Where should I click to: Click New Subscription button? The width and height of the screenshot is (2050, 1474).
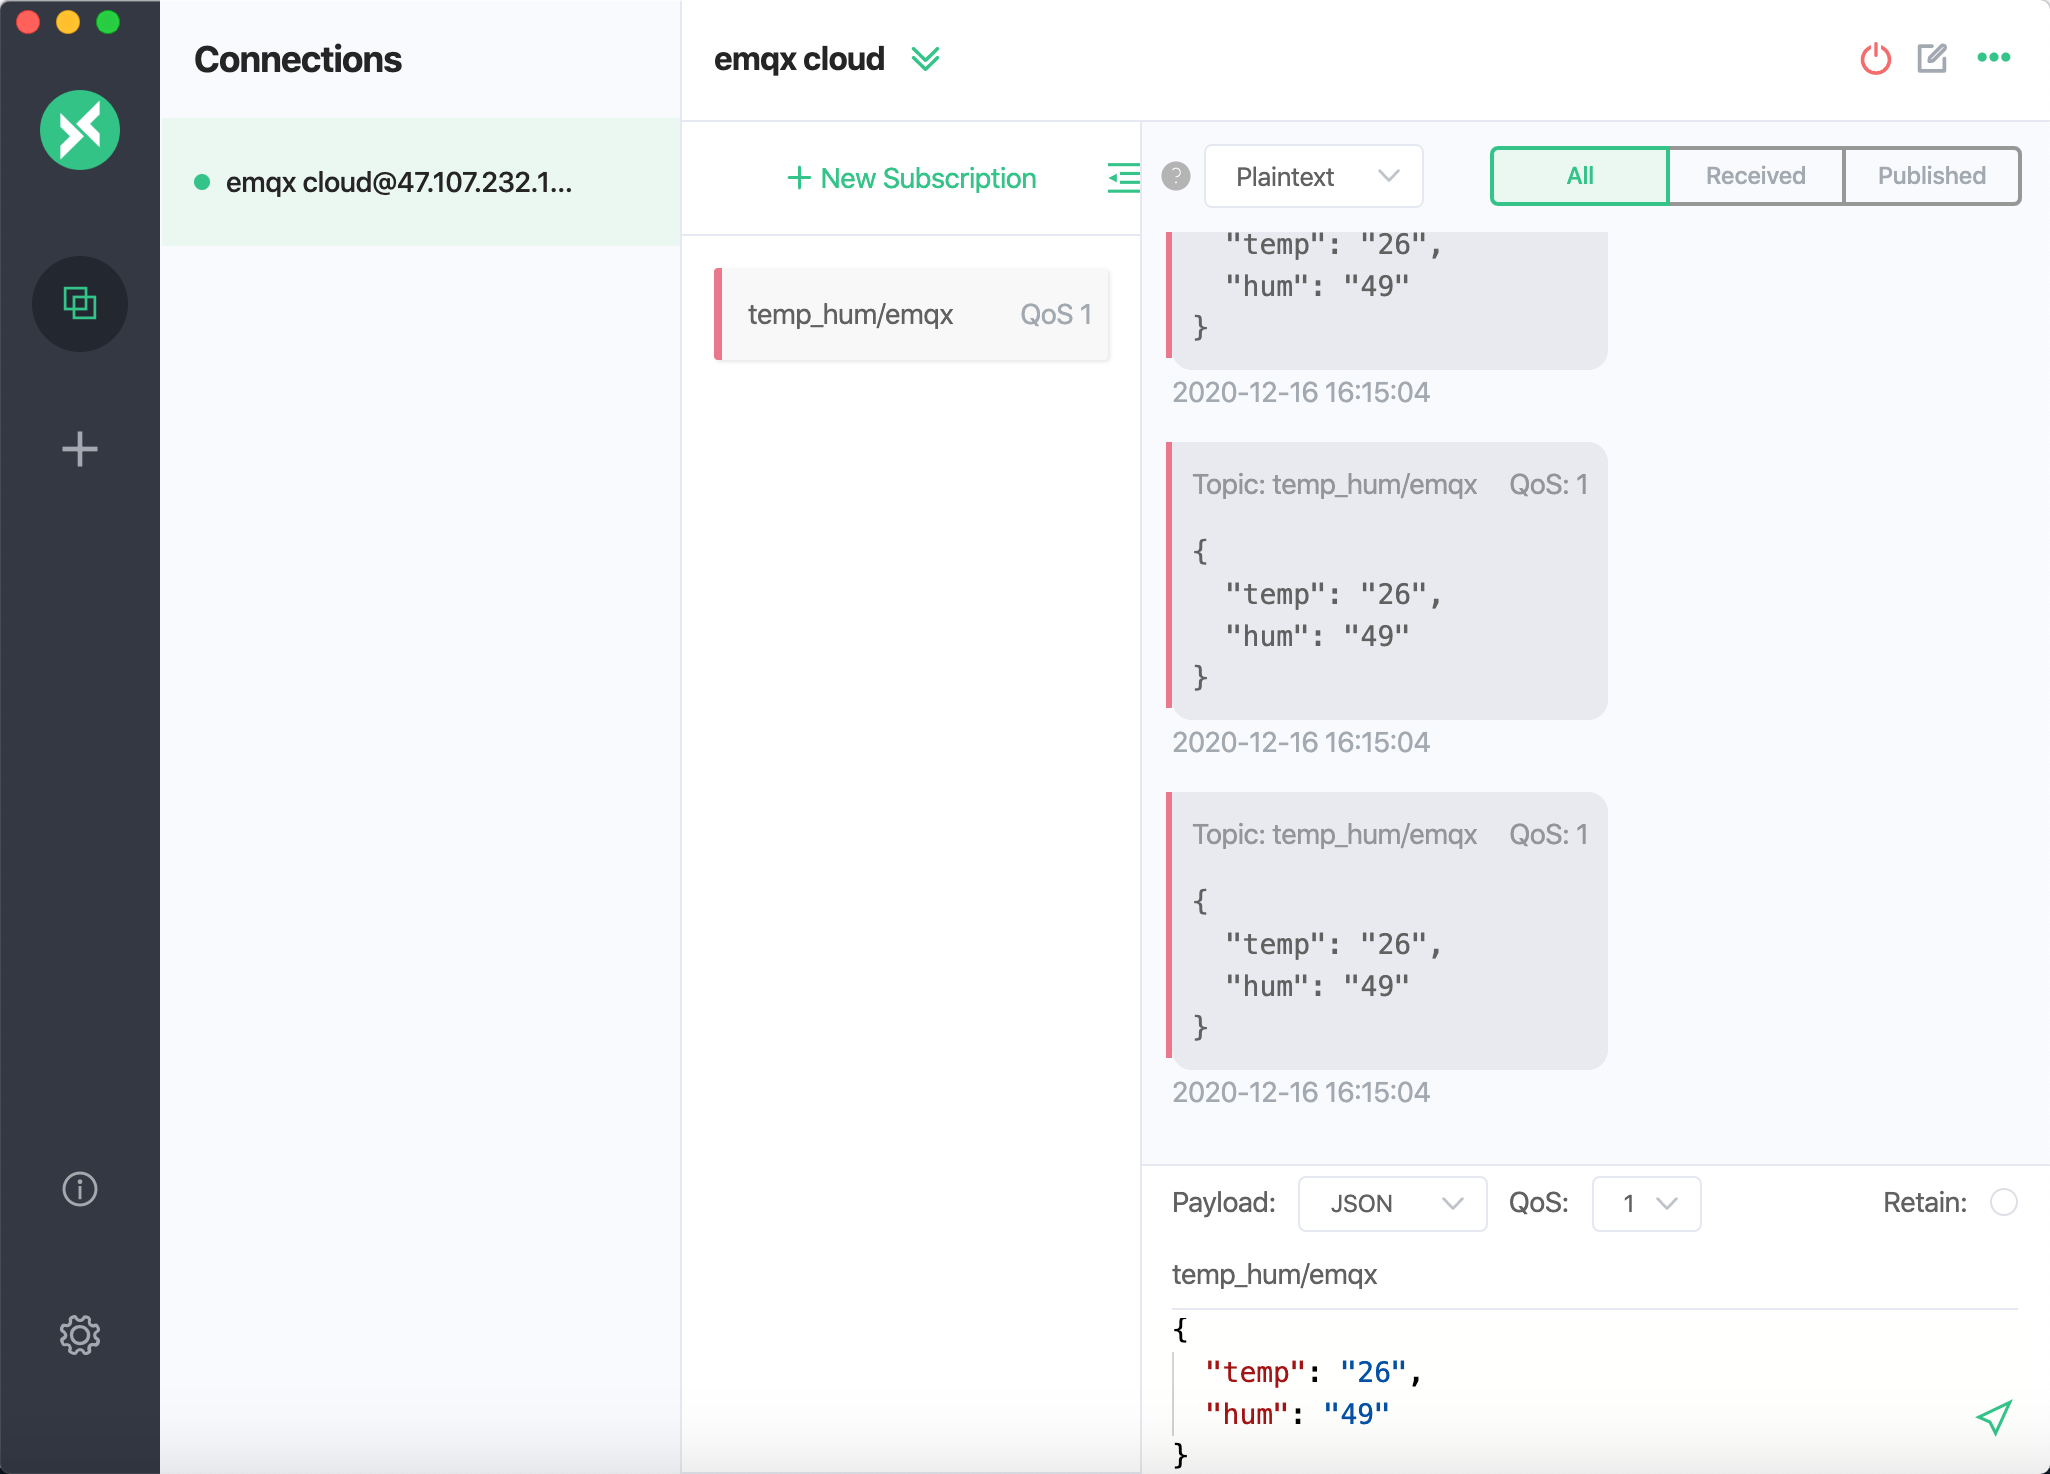point(912,178)
